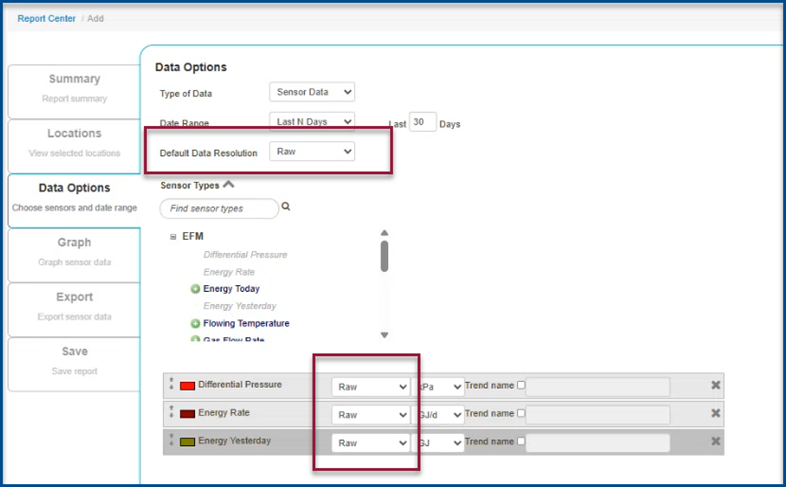Go to the Save report tab
This screenshot has height=487, width=786.
point(74,358)
